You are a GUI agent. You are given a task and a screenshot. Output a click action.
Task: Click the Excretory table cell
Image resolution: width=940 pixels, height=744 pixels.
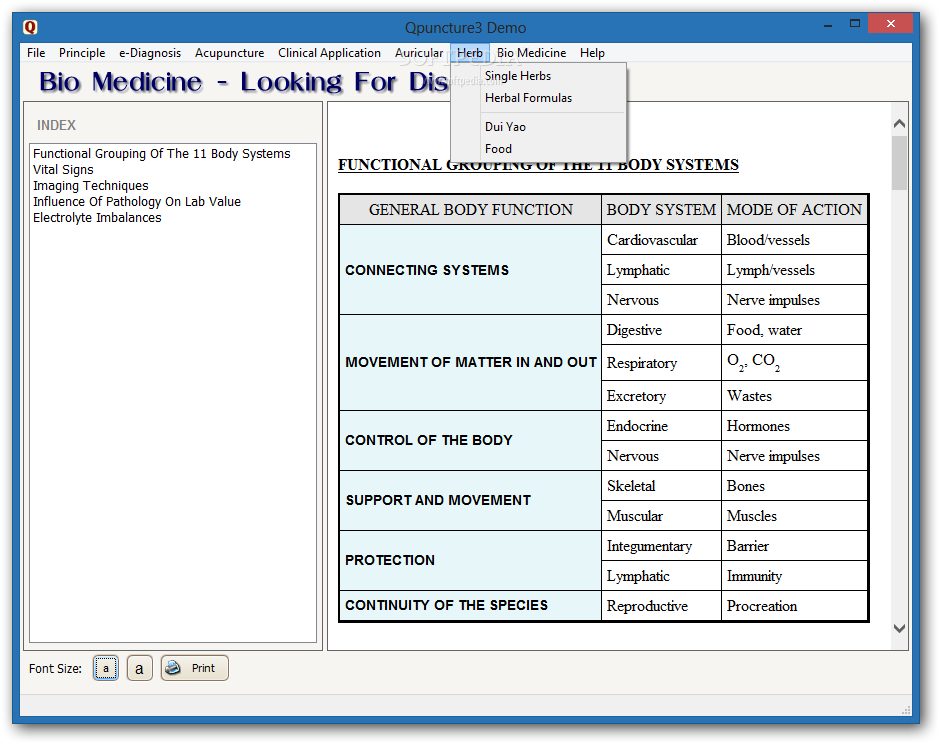click(661, 396)
